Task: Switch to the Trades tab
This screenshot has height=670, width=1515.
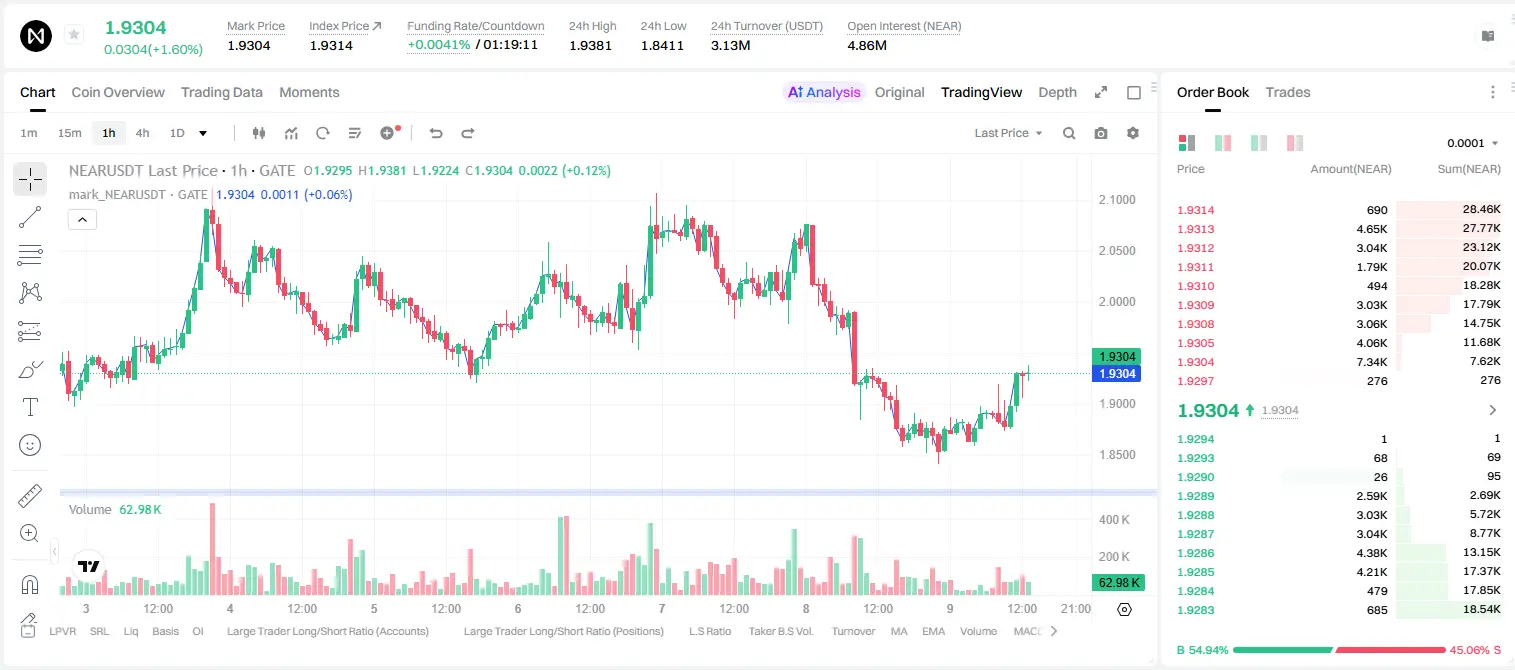Action: 1288,92
